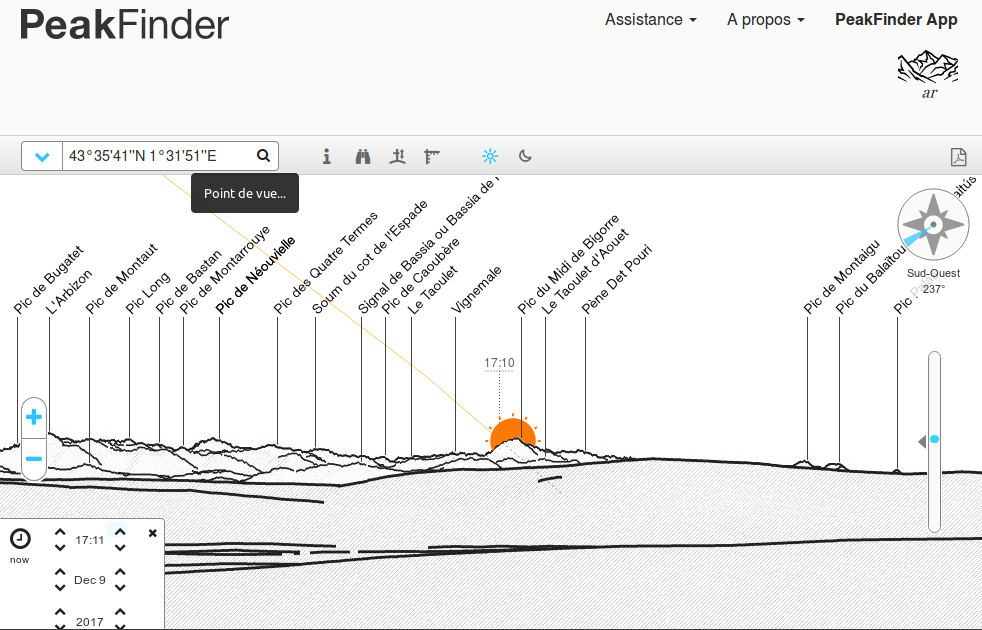Open the A propos dropdown menu
The height and width of the screenshot is (630, 982).
coord(765,20)
